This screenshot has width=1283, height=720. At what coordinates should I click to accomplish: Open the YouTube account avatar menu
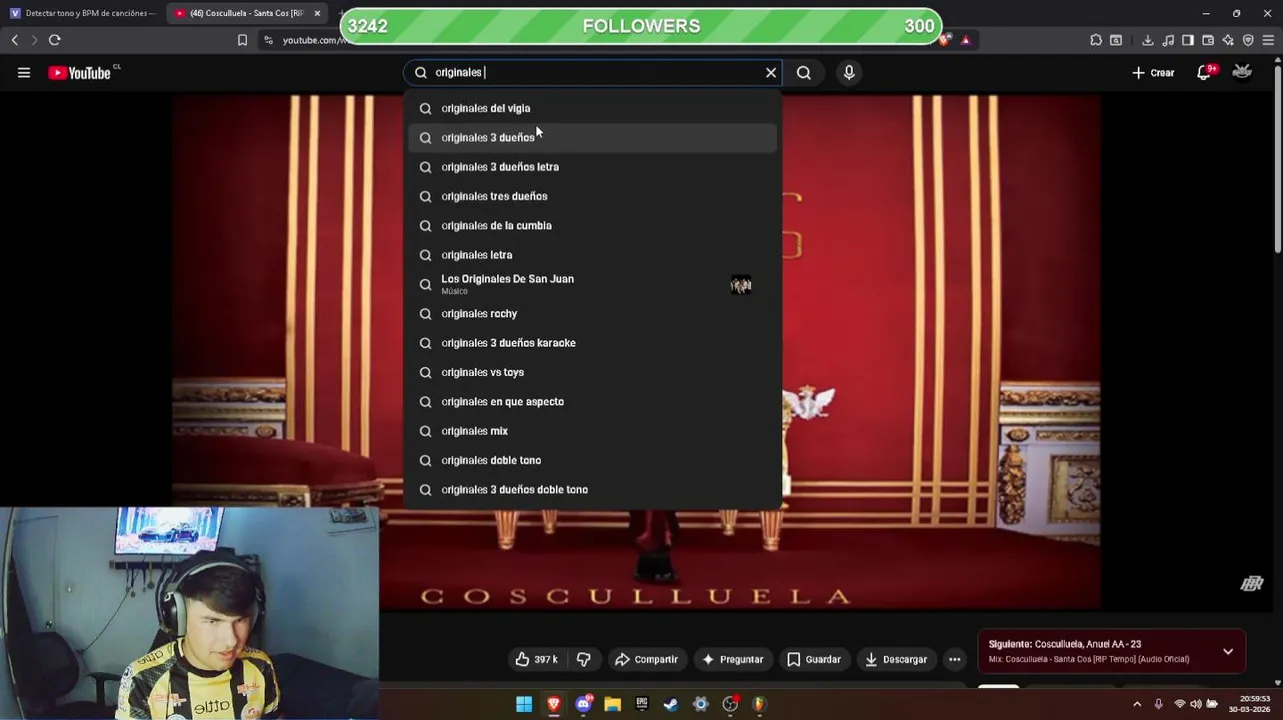coord(1242,72)
